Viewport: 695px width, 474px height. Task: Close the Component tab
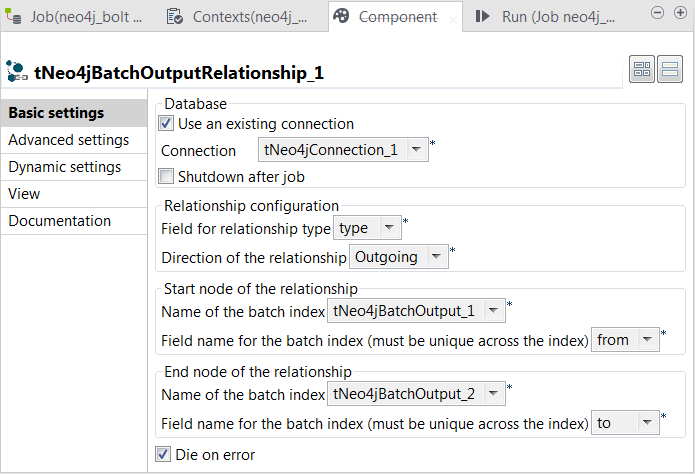(453, 19)
